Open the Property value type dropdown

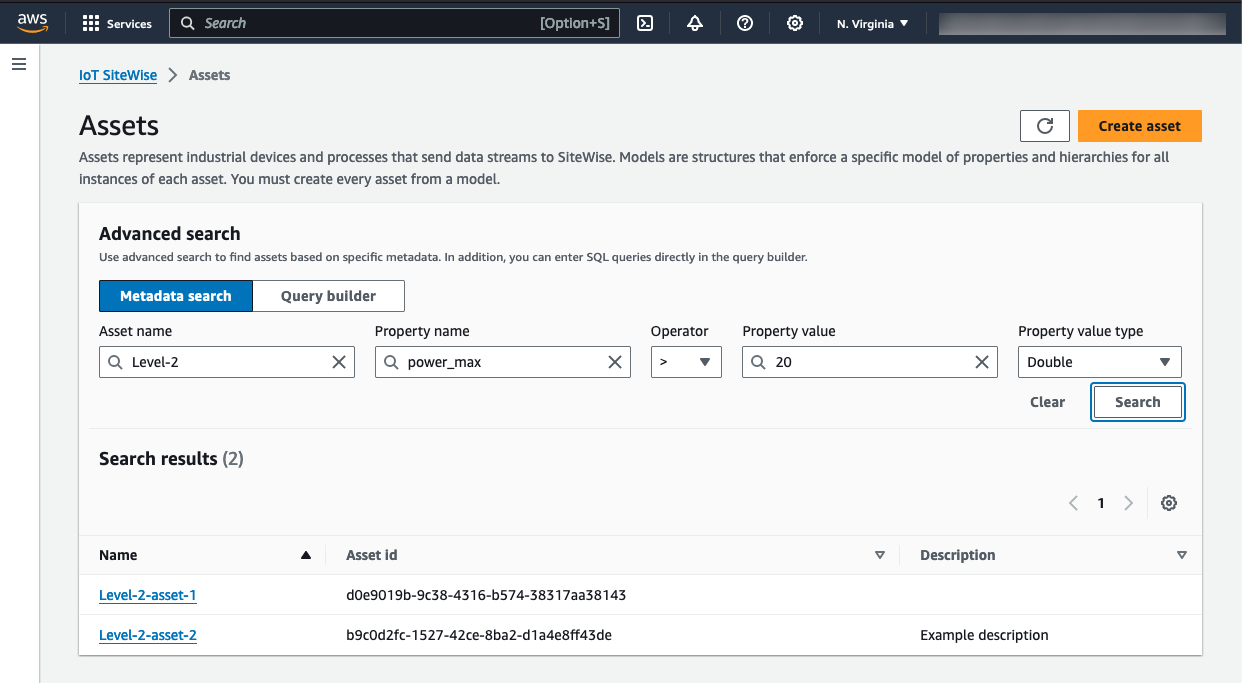[x=1099, y=362]
